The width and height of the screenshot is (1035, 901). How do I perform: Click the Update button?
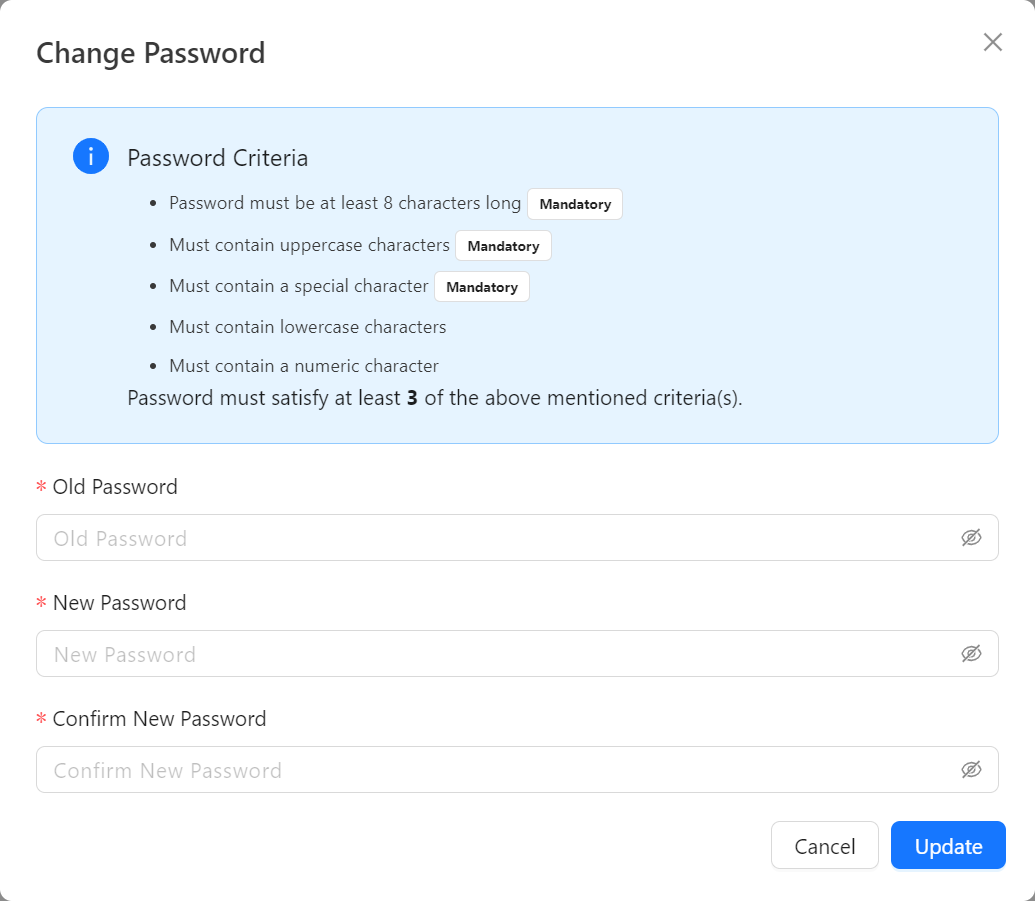click(948, 846)
